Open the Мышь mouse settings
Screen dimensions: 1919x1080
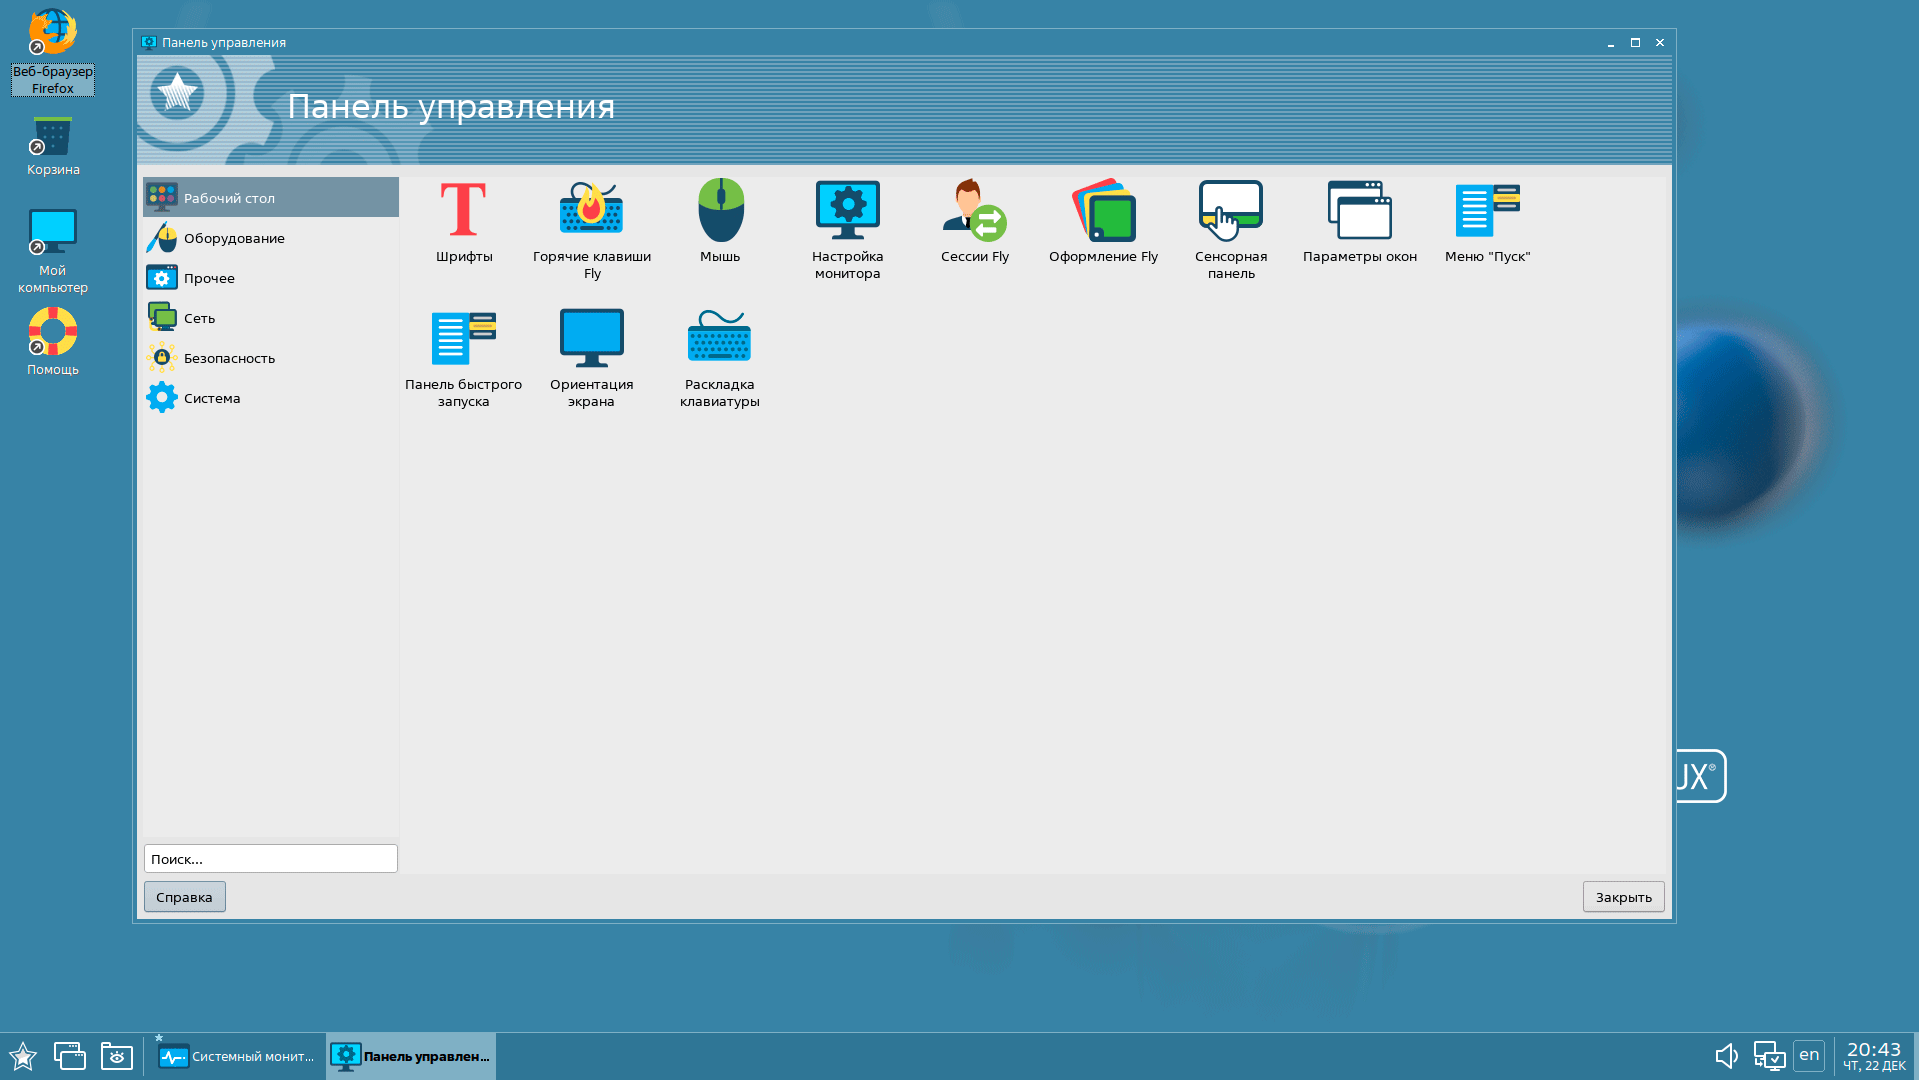720,222
